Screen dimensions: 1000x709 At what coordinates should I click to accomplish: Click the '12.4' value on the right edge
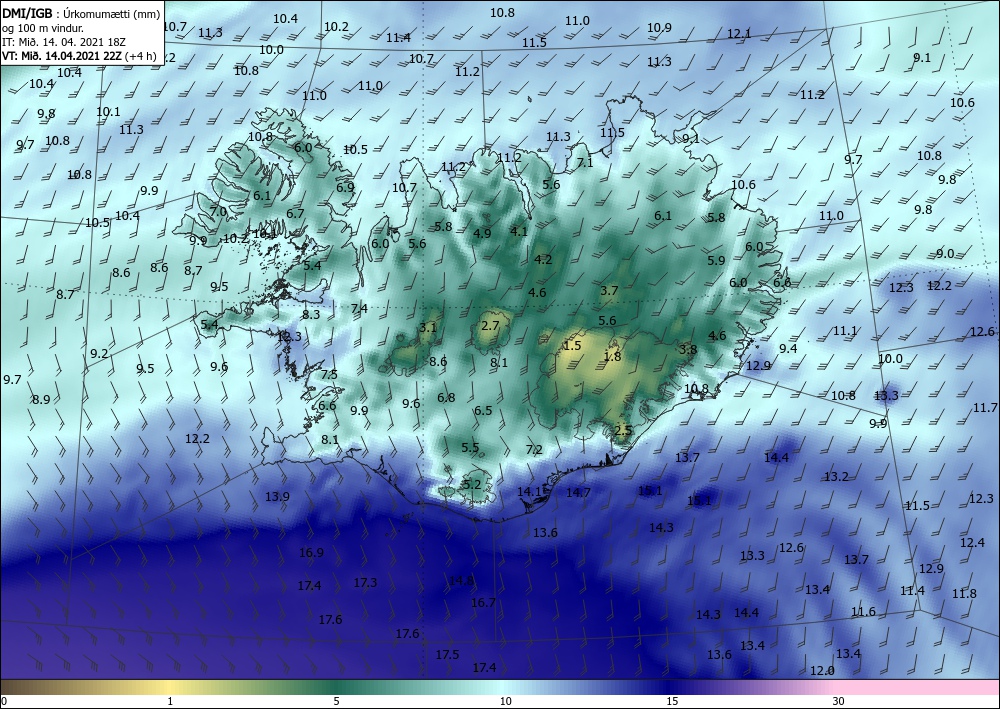point(972,543)
